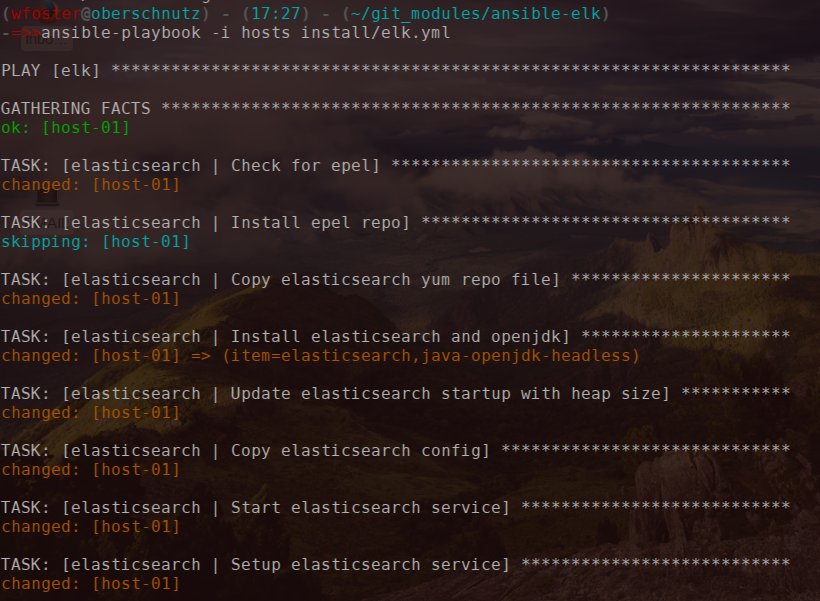Click the cyan skipping: [host-01] status
This screenshot has height=601, width=820.
coord(95,241)
